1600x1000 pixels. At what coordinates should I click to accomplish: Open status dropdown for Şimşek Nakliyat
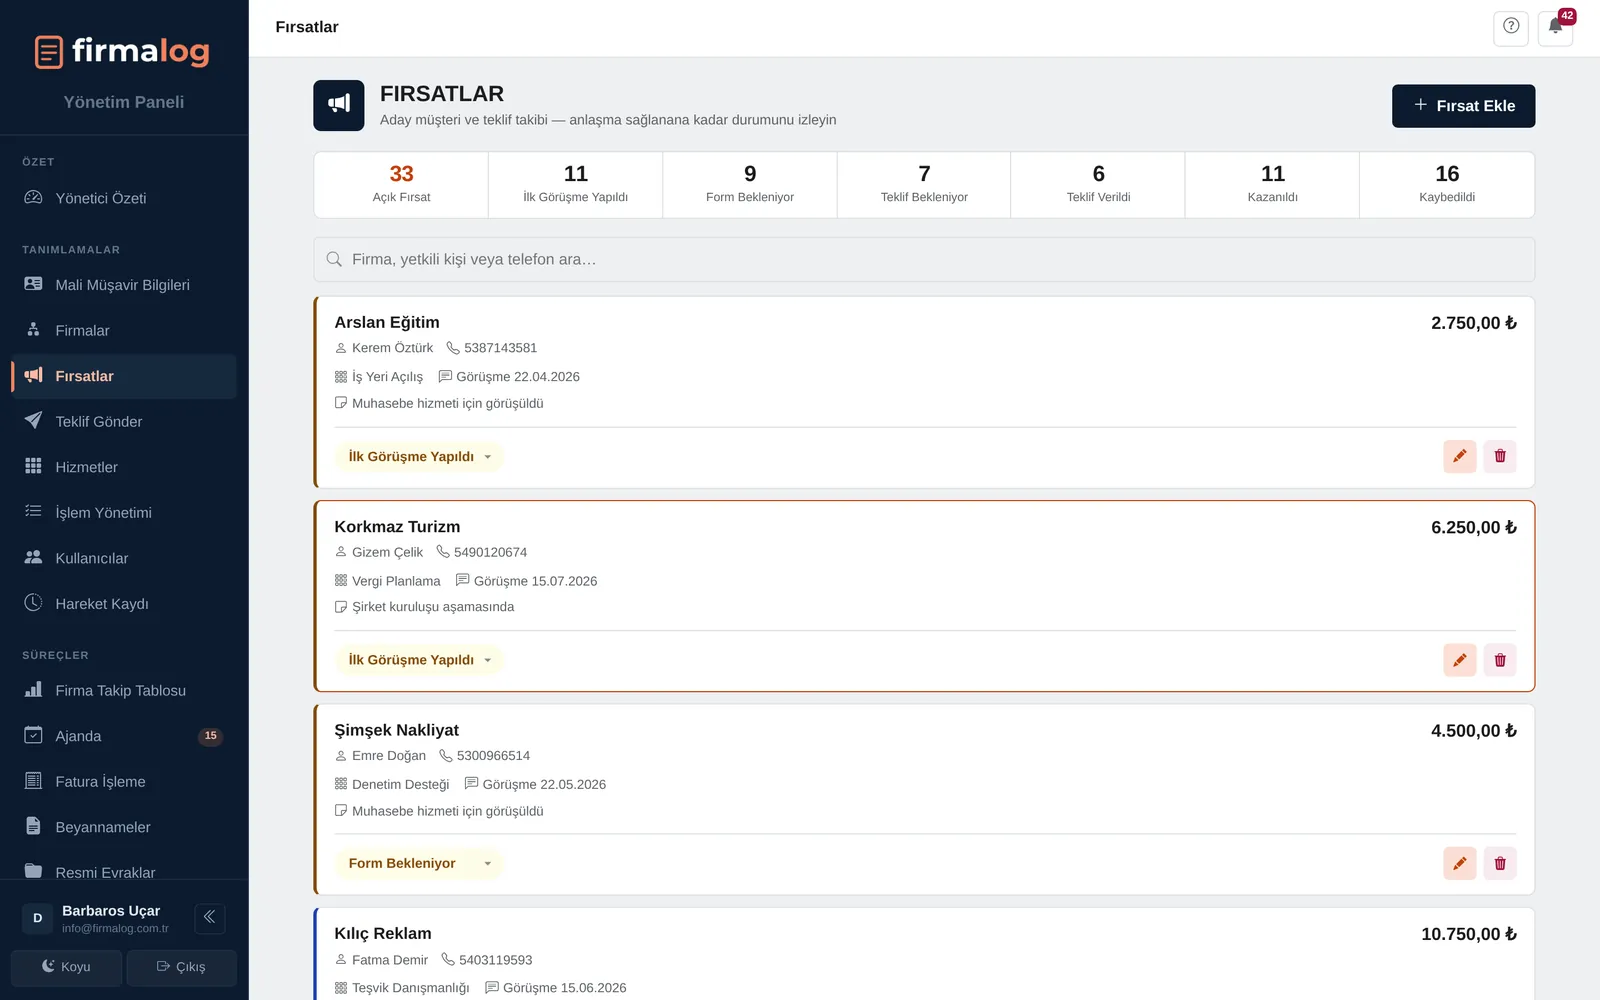point(420,863)
